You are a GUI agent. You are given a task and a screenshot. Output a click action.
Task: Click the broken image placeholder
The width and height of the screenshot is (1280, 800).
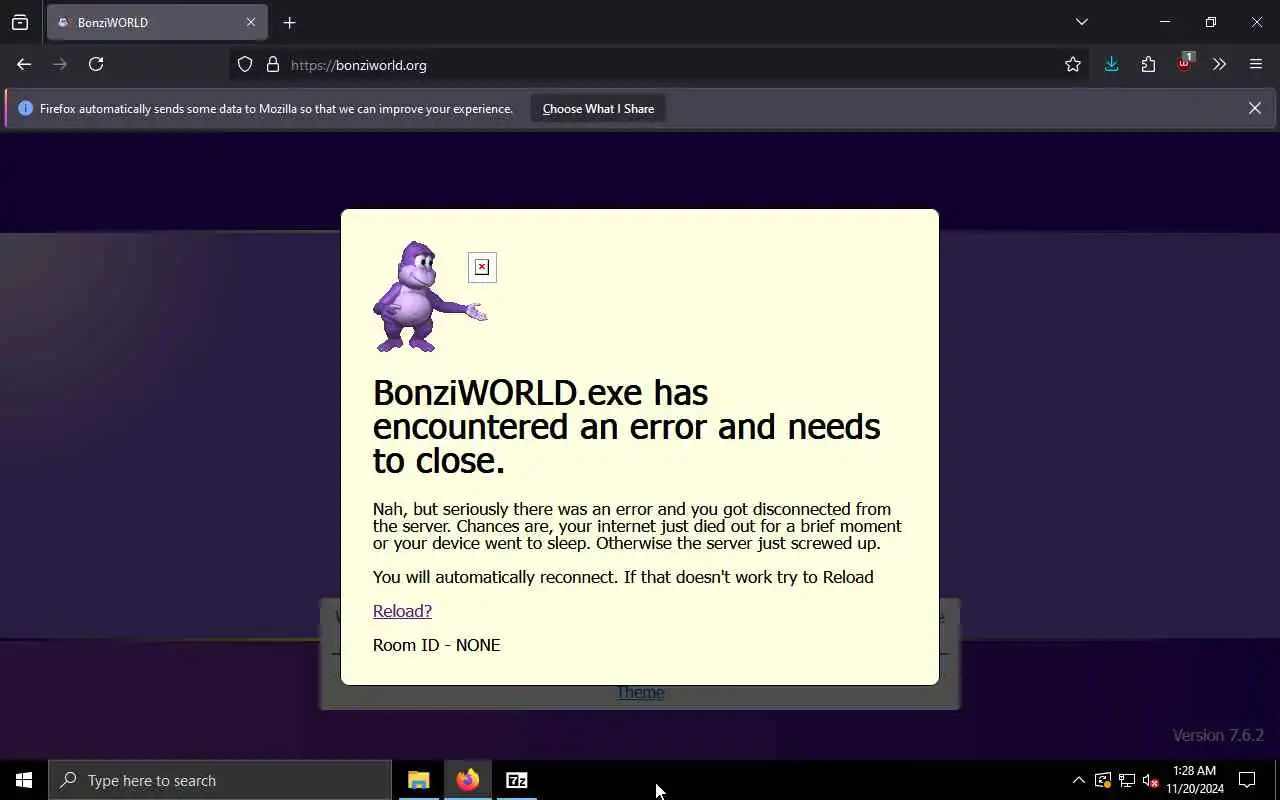tap(482, 267)
